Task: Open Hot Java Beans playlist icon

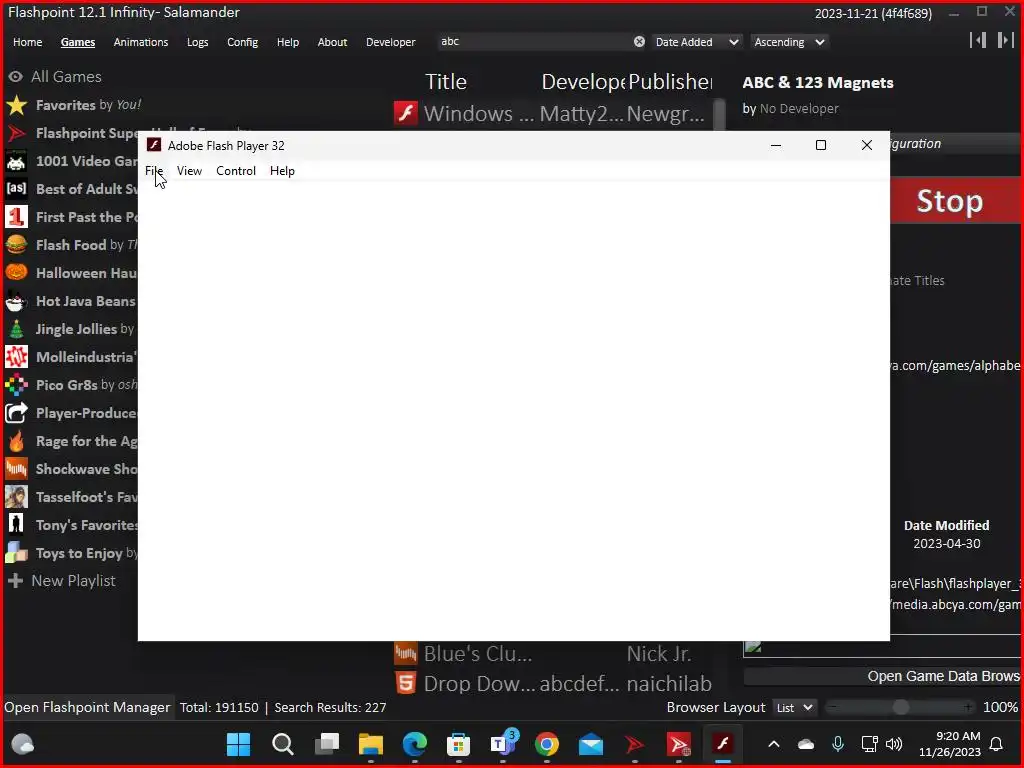Action: click(x=16, y=301)
